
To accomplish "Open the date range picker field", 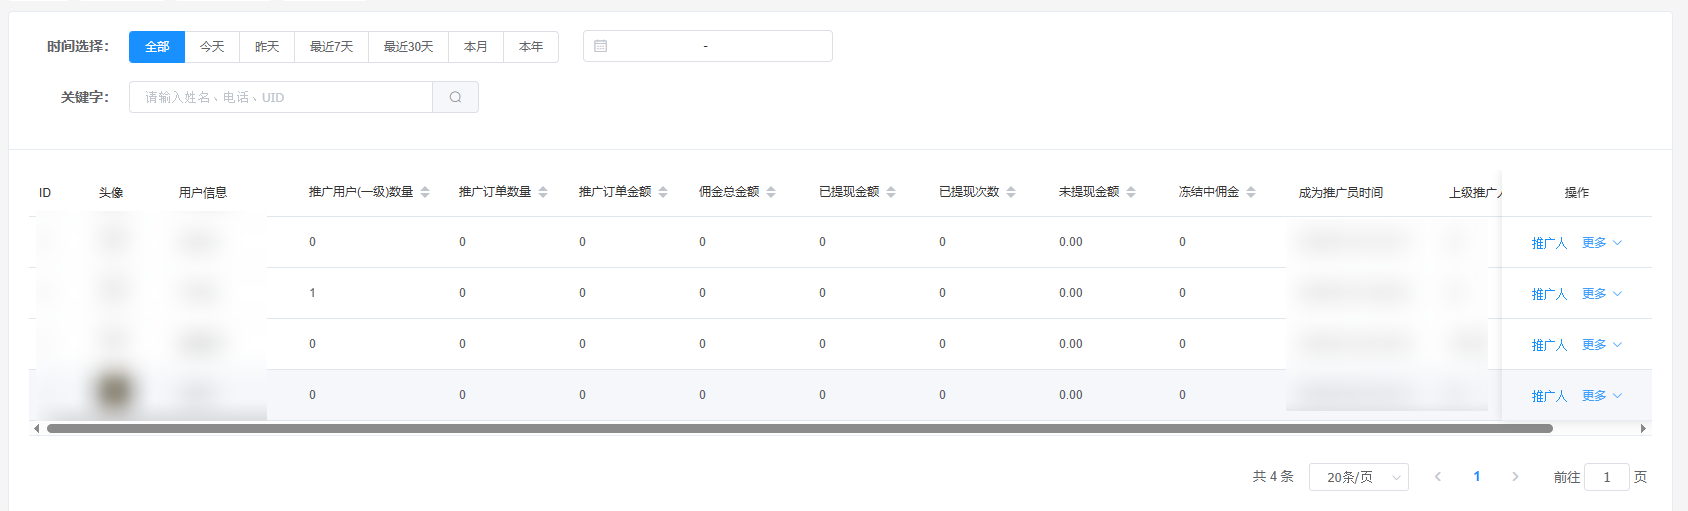I will (708, 46).
